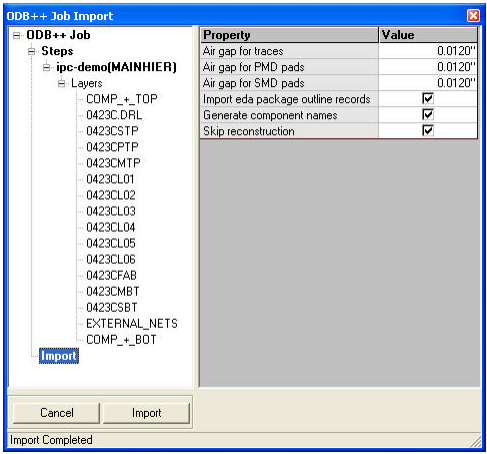Select the Steps tree label
This screenshot has width=487, height=454.
(x=57, y=51)
